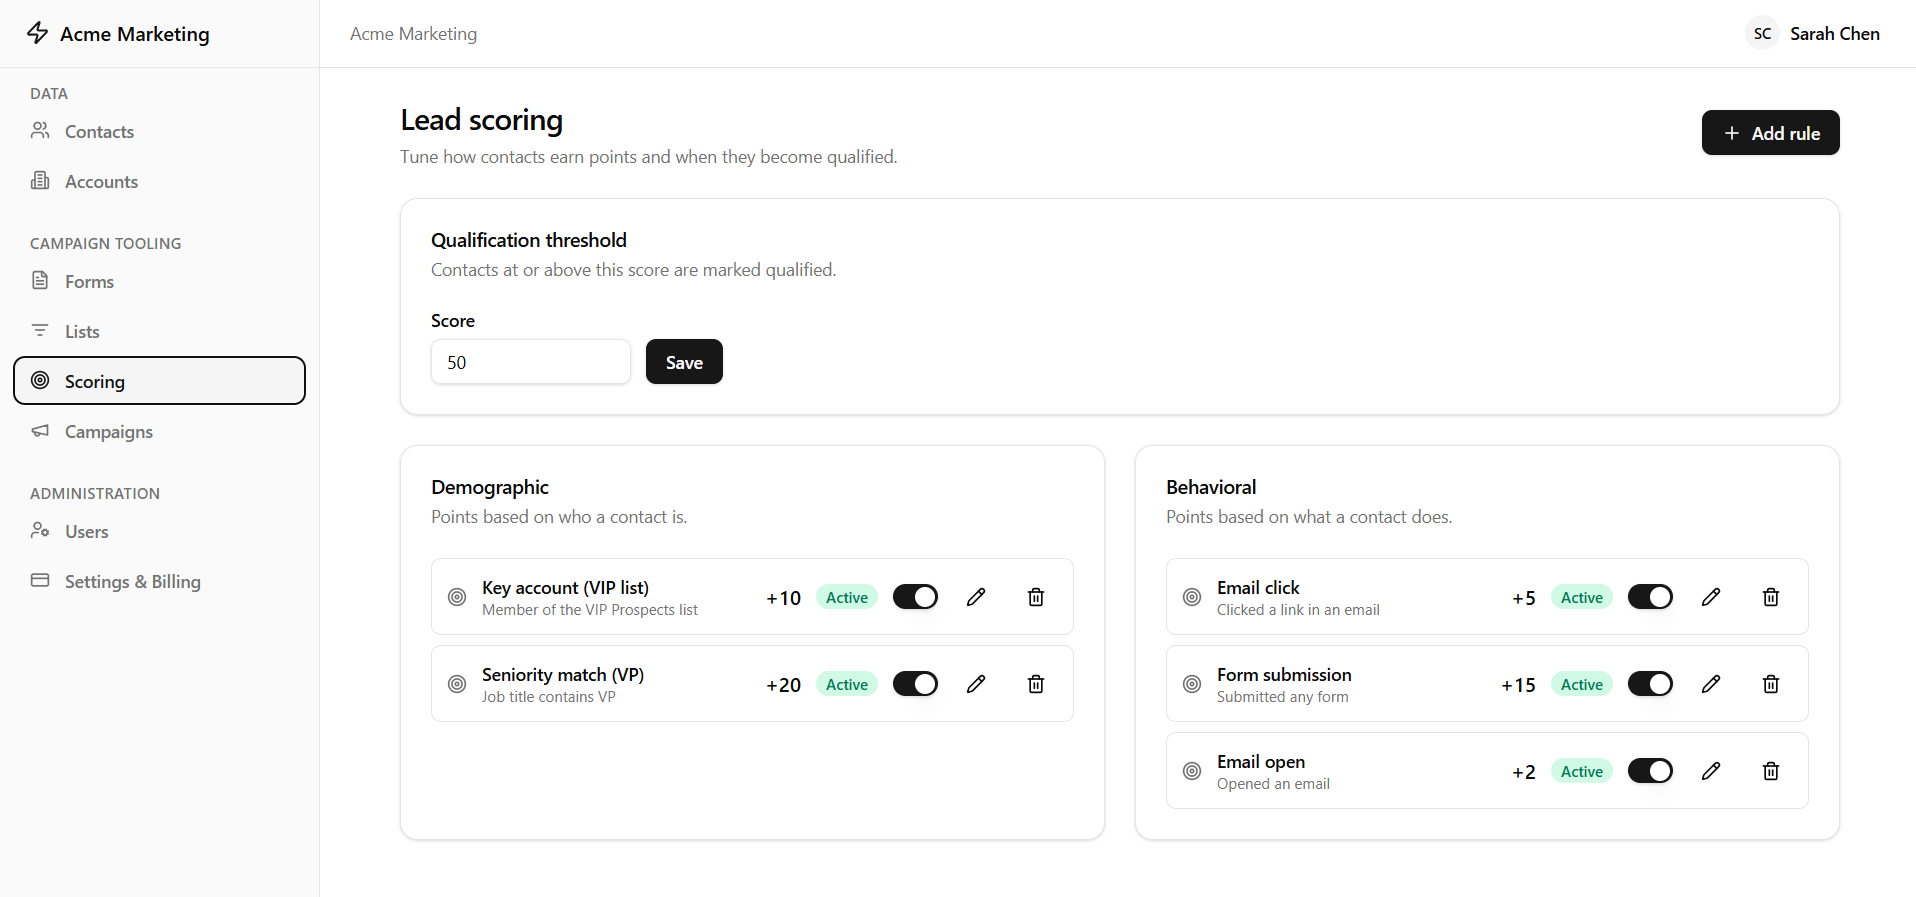Edit the Email click rule
Screen dimensions: 1916x897
(1711, 597)
